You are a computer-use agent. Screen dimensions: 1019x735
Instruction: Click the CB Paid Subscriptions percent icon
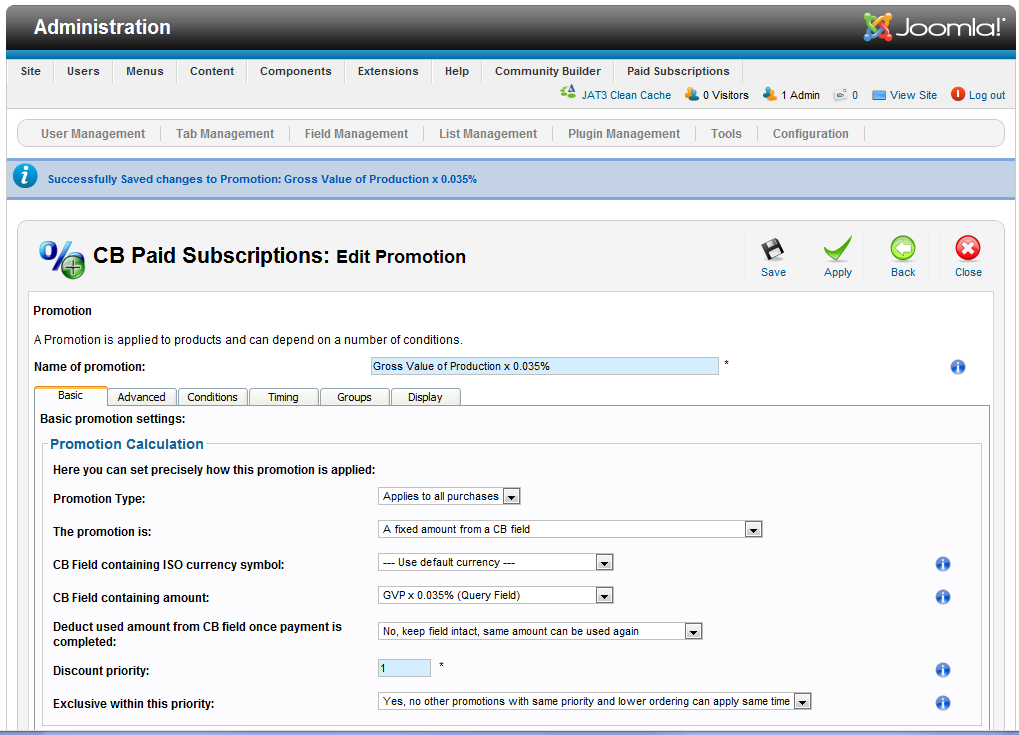click(62, 259)
